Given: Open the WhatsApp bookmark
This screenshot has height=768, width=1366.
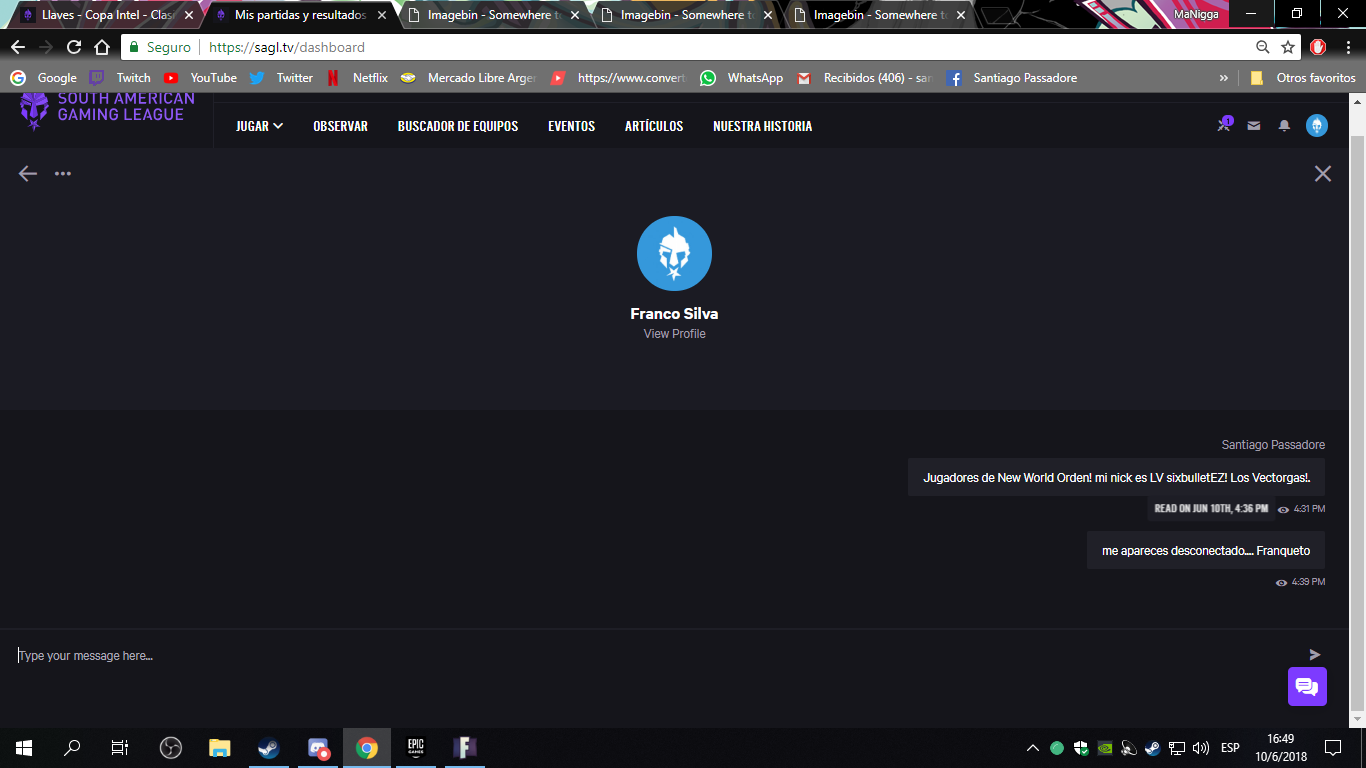Looking at the screenshot, I should (742, 77).
